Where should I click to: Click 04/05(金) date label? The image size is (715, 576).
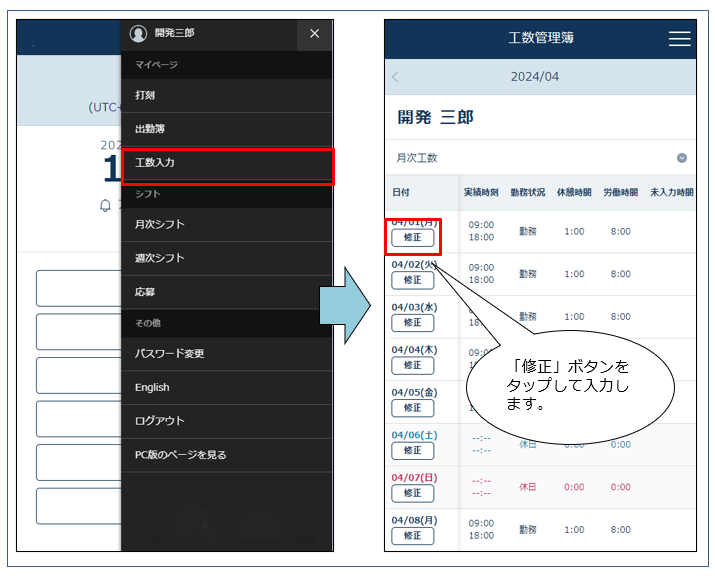[414, 392]
